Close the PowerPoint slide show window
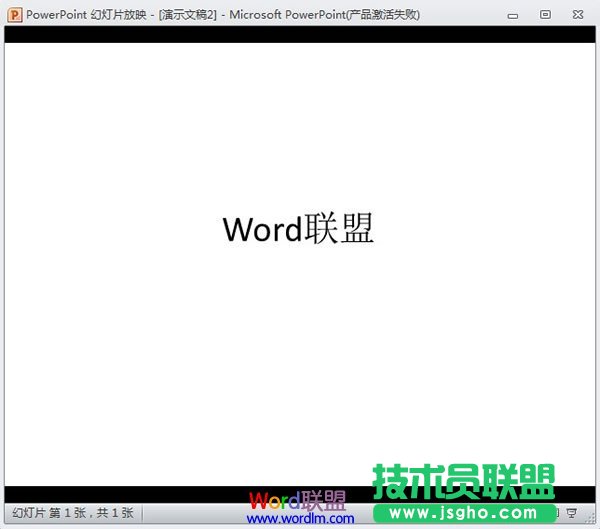This screenshot has width=600, height=529. (578, 15)
